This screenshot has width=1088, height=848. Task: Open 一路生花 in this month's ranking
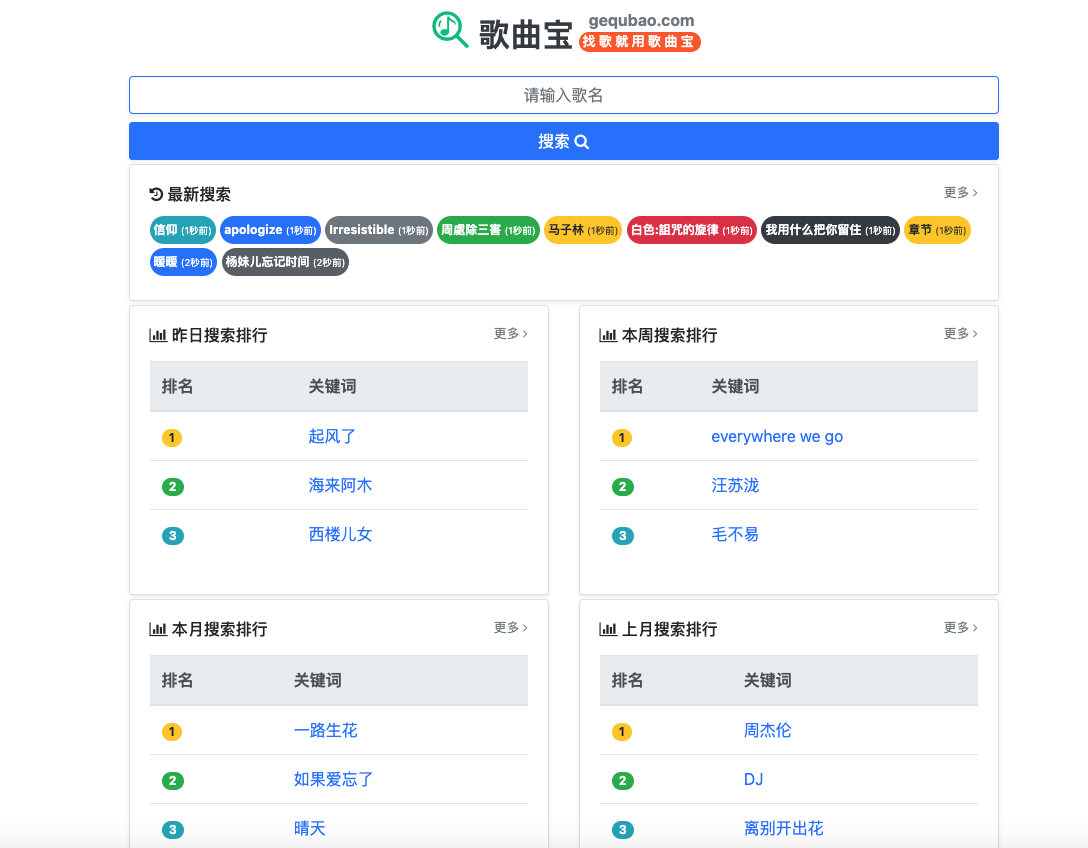(x=325, y=730)
